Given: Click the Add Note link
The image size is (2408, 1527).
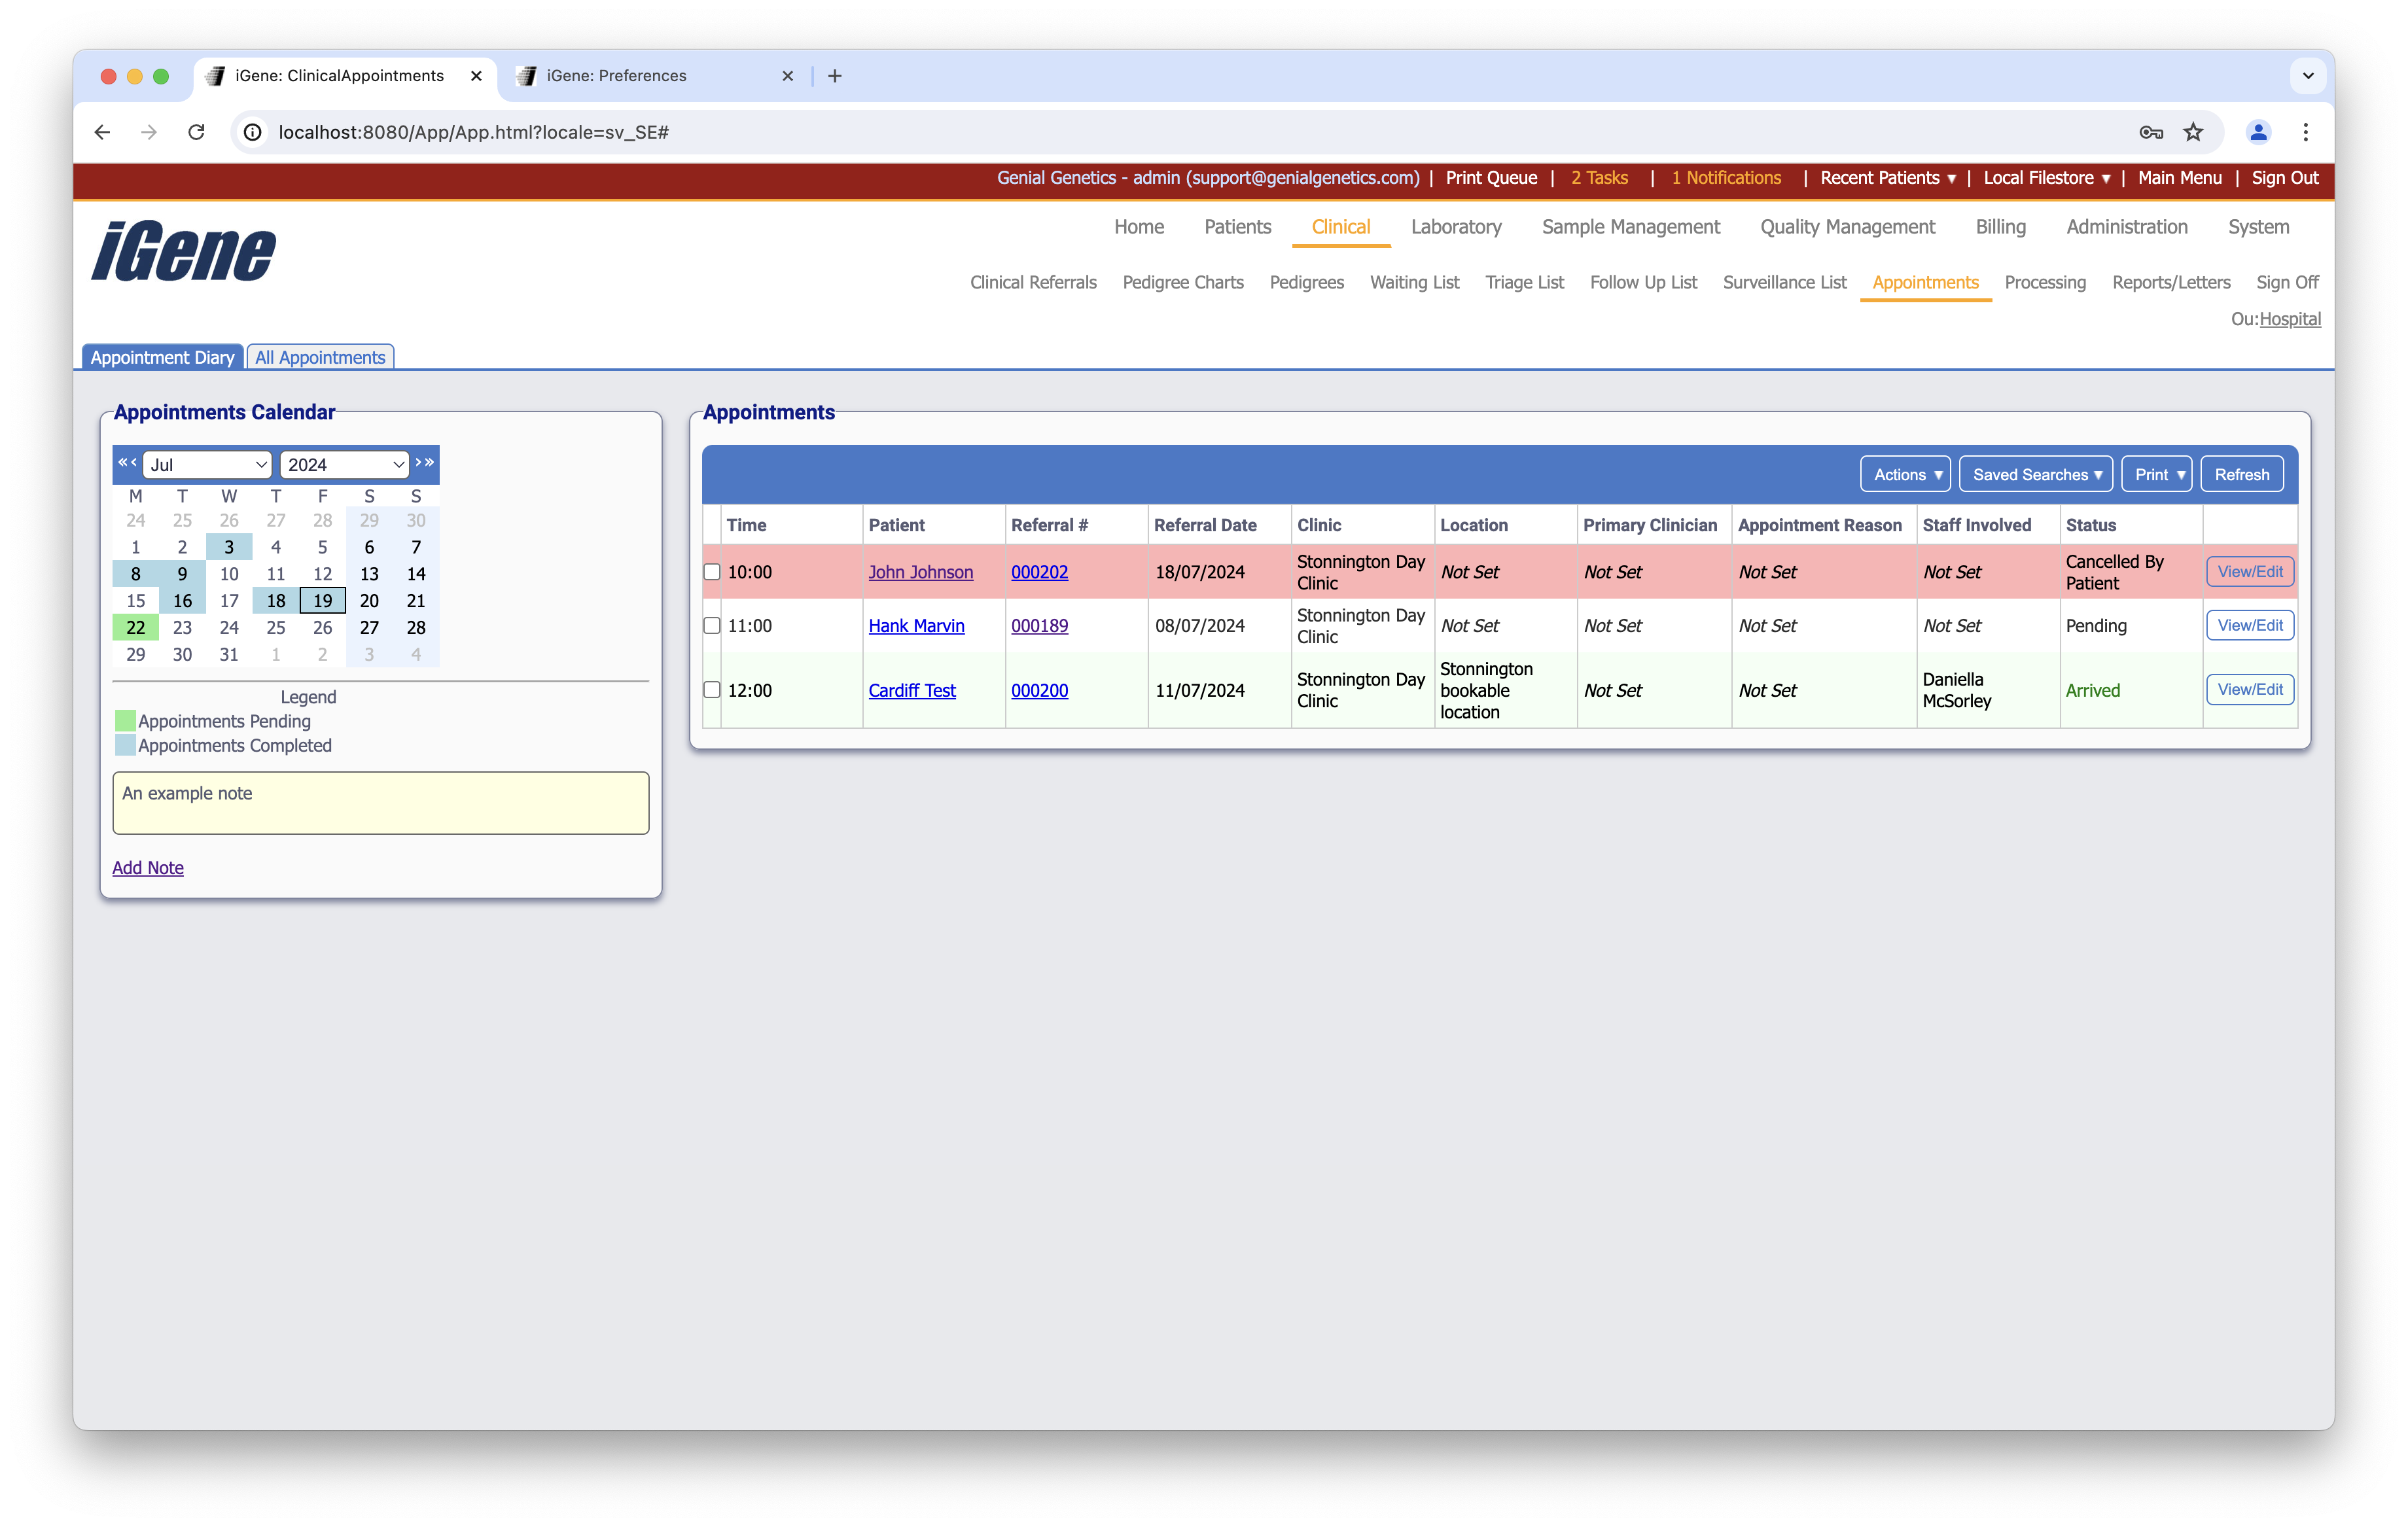Looking at the screenshot, I should click(148, 868).
